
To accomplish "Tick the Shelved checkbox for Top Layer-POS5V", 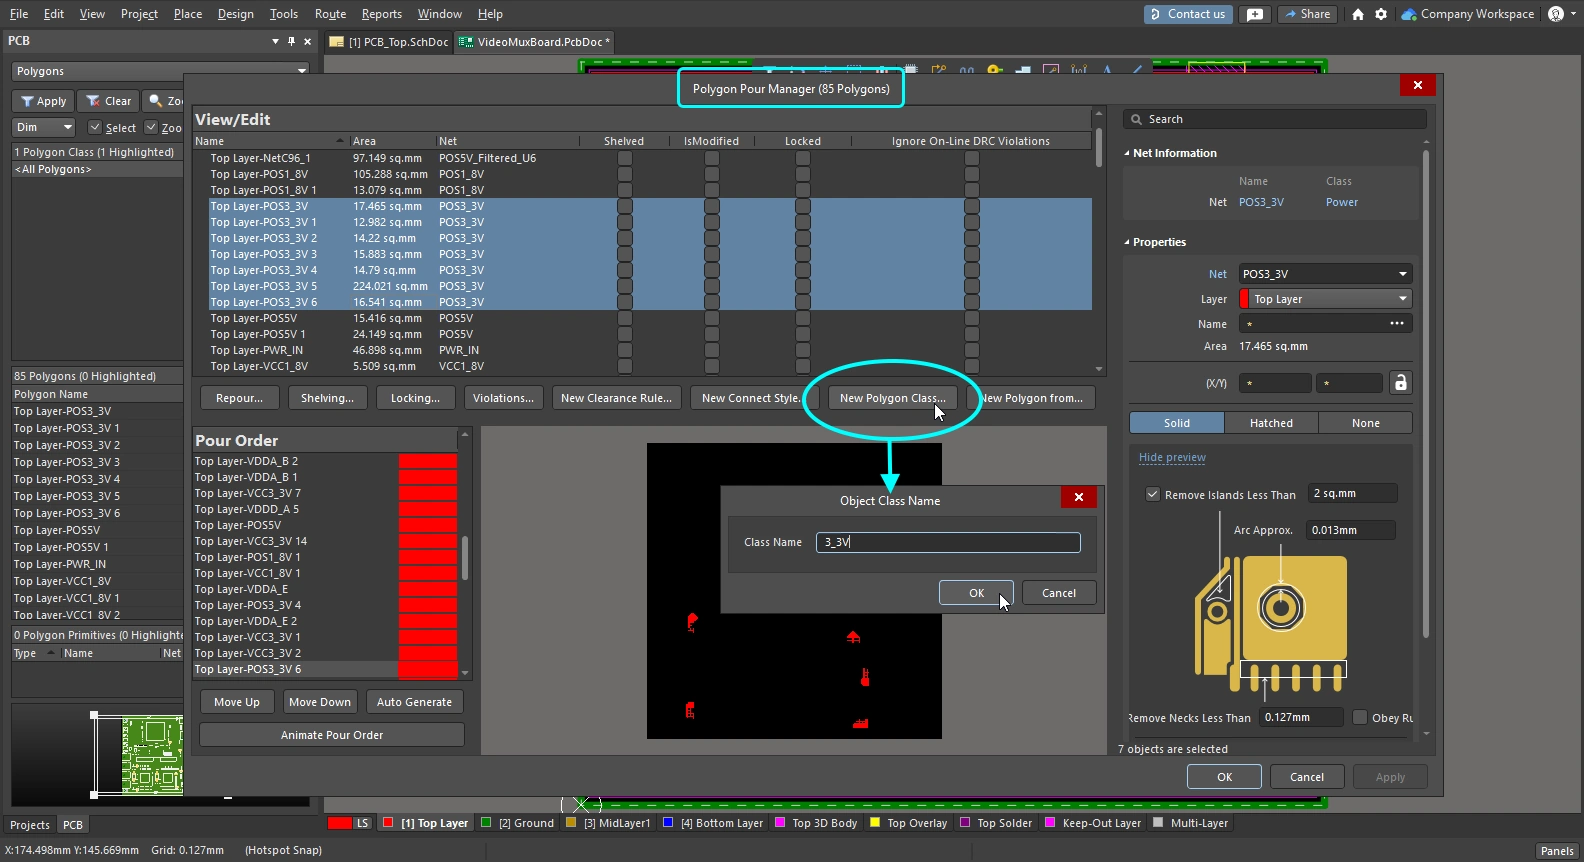I will click(x=624, y=318).
